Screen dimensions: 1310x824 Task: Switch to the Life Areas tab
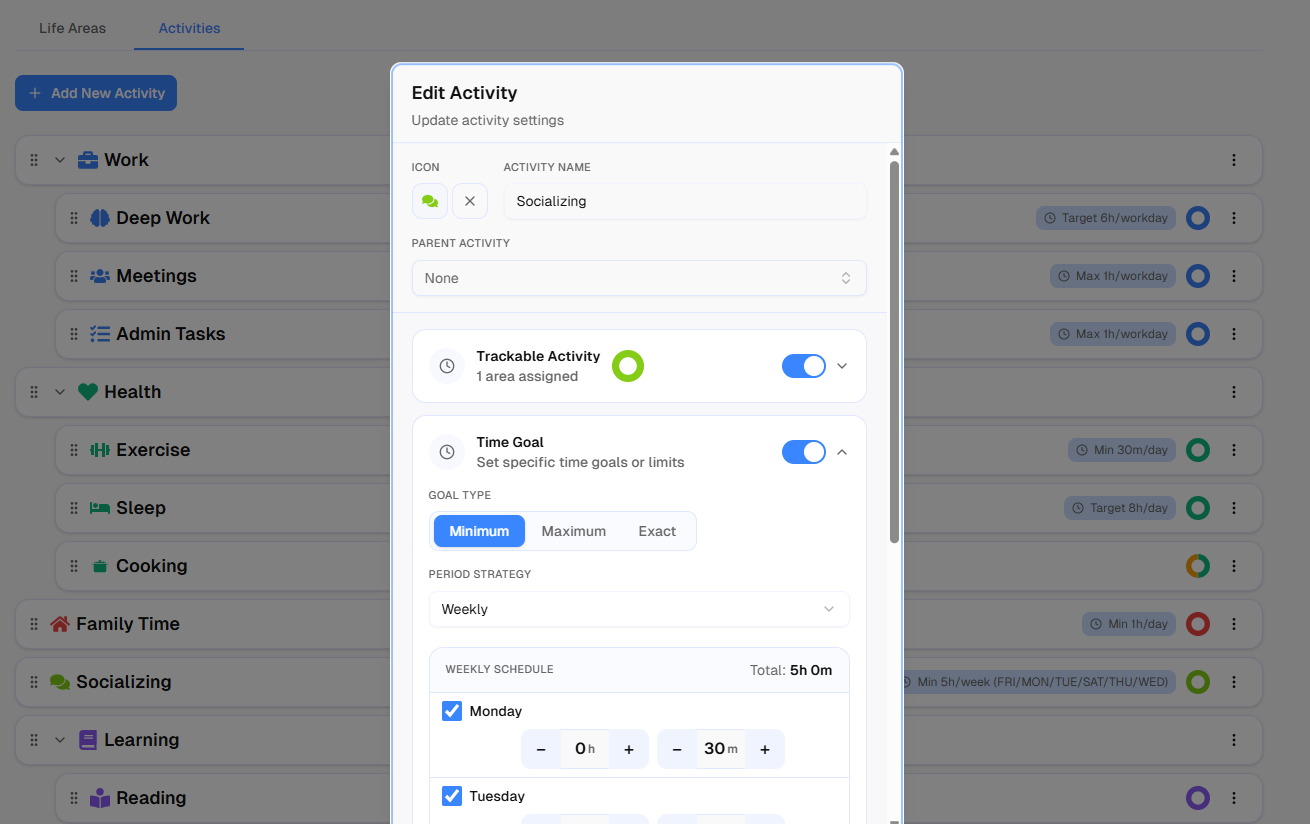(x=72, y=28)
